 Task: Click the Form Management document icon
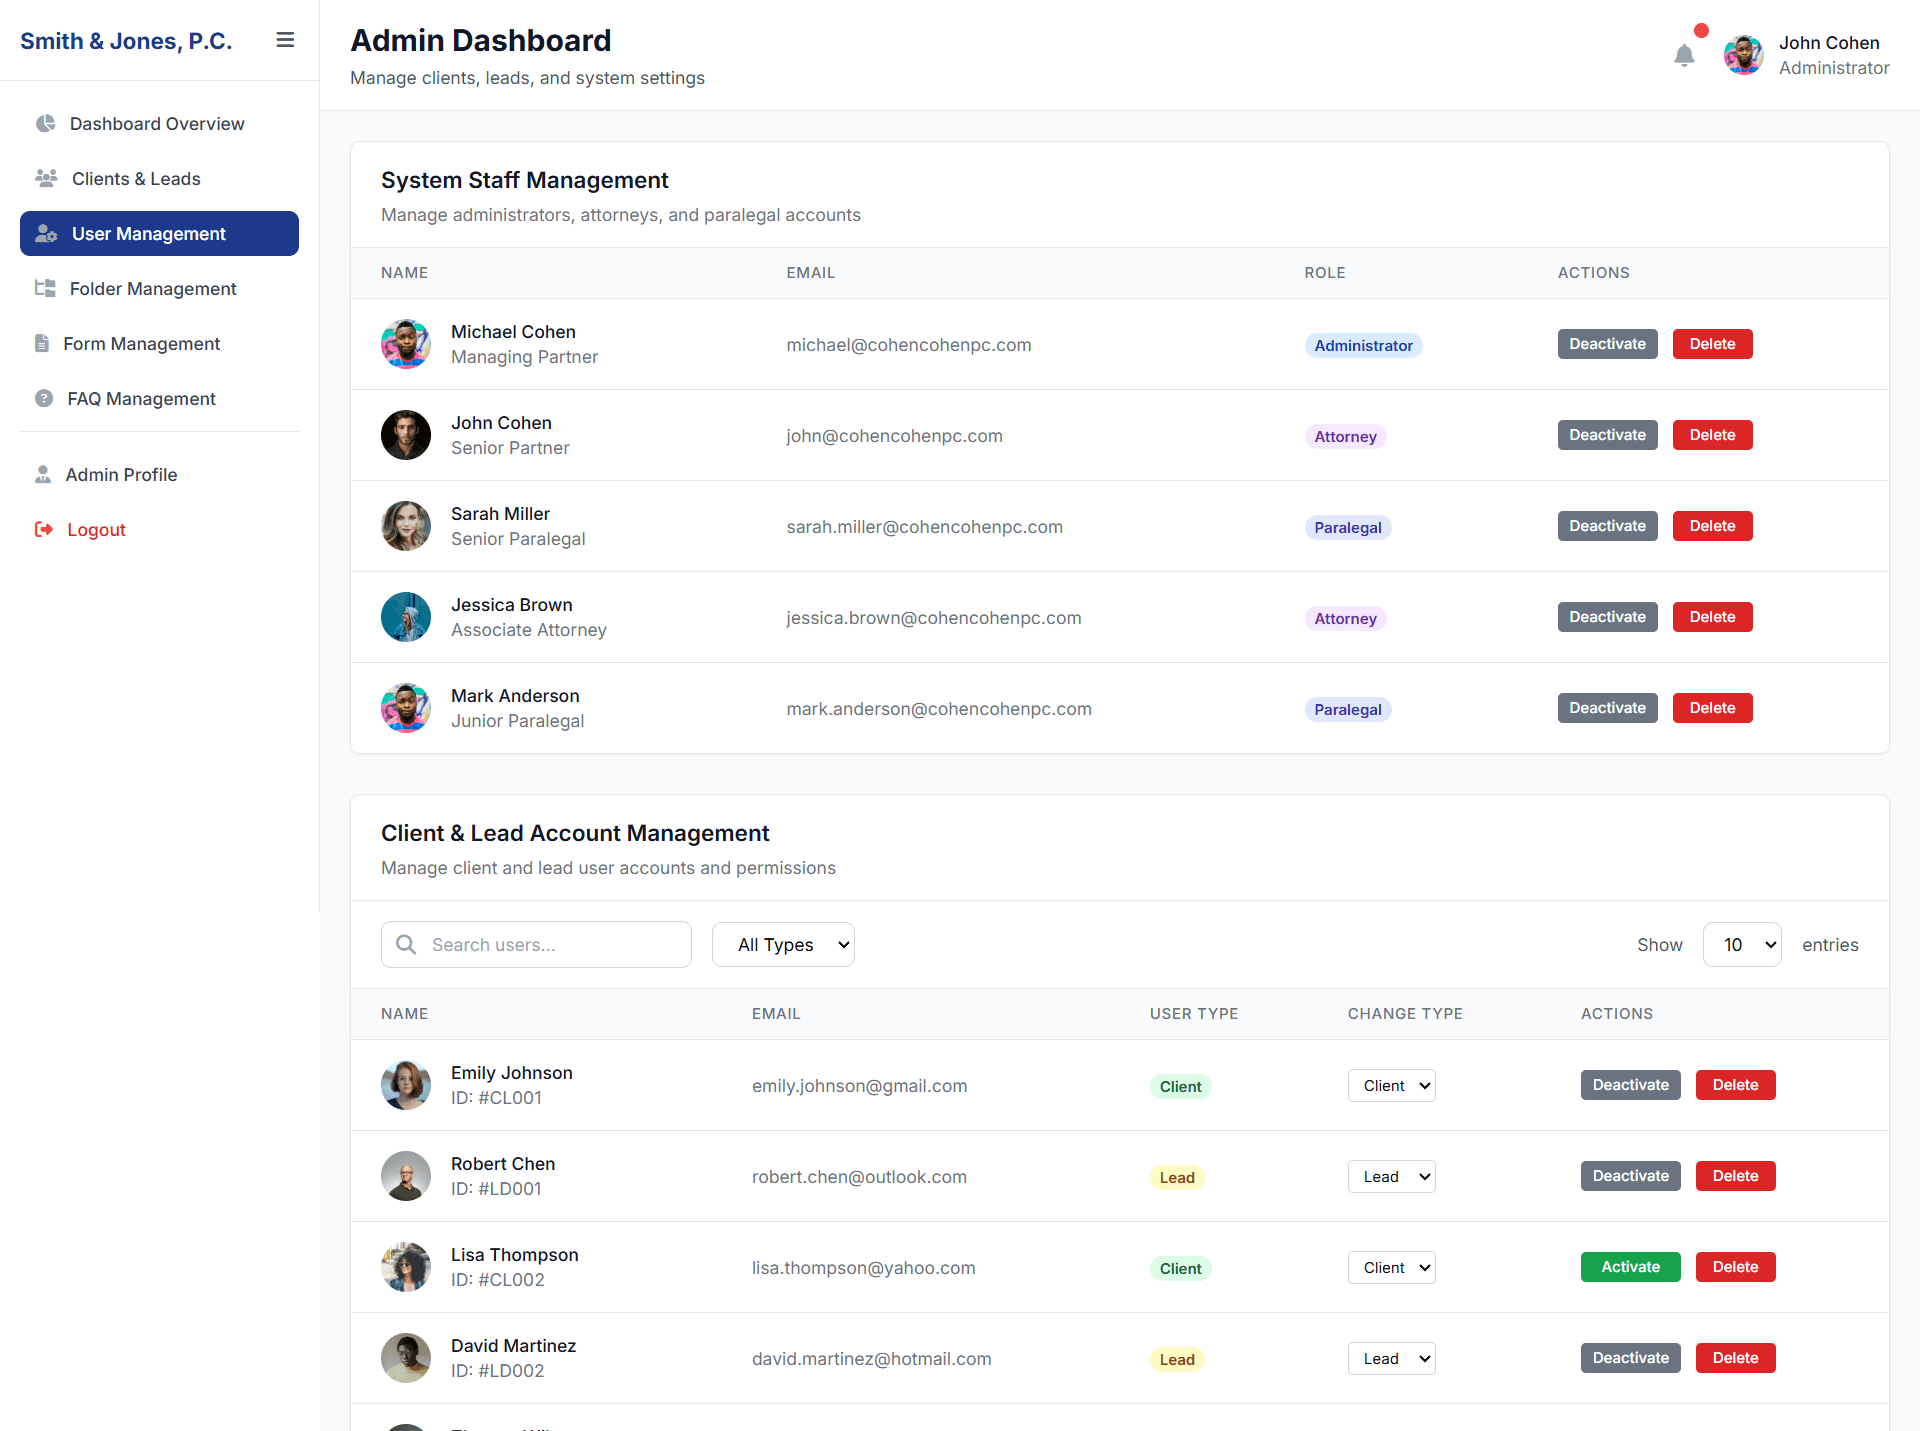pyautogui.click(x=42, y=343)
